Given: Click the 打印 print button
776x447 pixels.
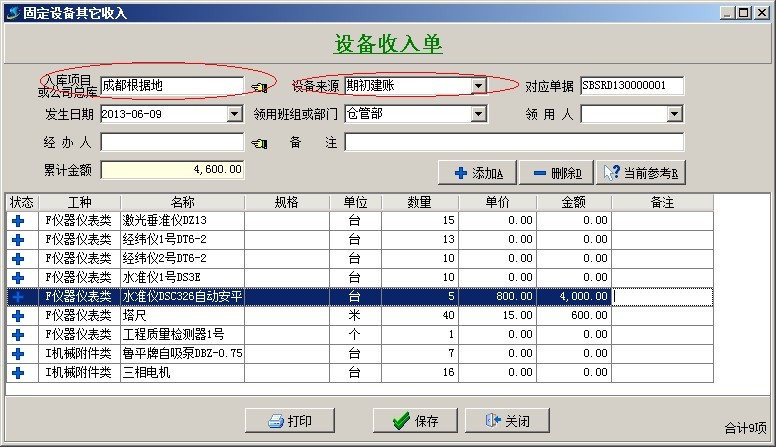Looking at the screenshot, I should (x=289, y=421).
